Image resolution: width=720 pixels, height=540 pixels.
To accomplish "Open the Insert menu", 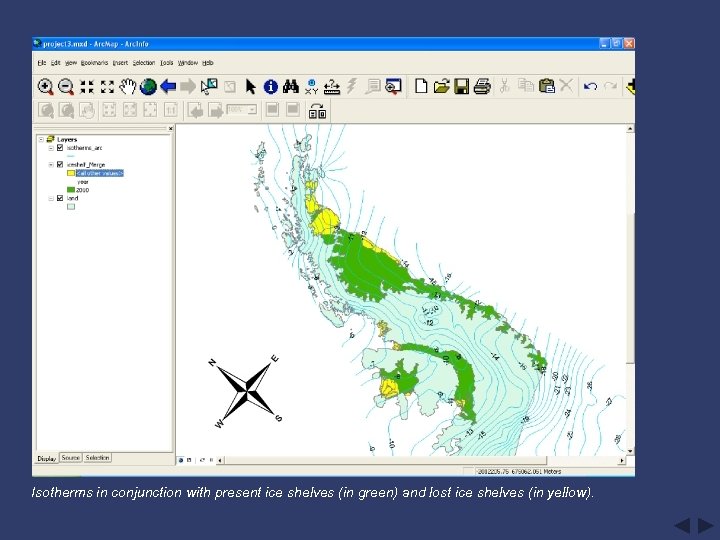I will 120,63.
